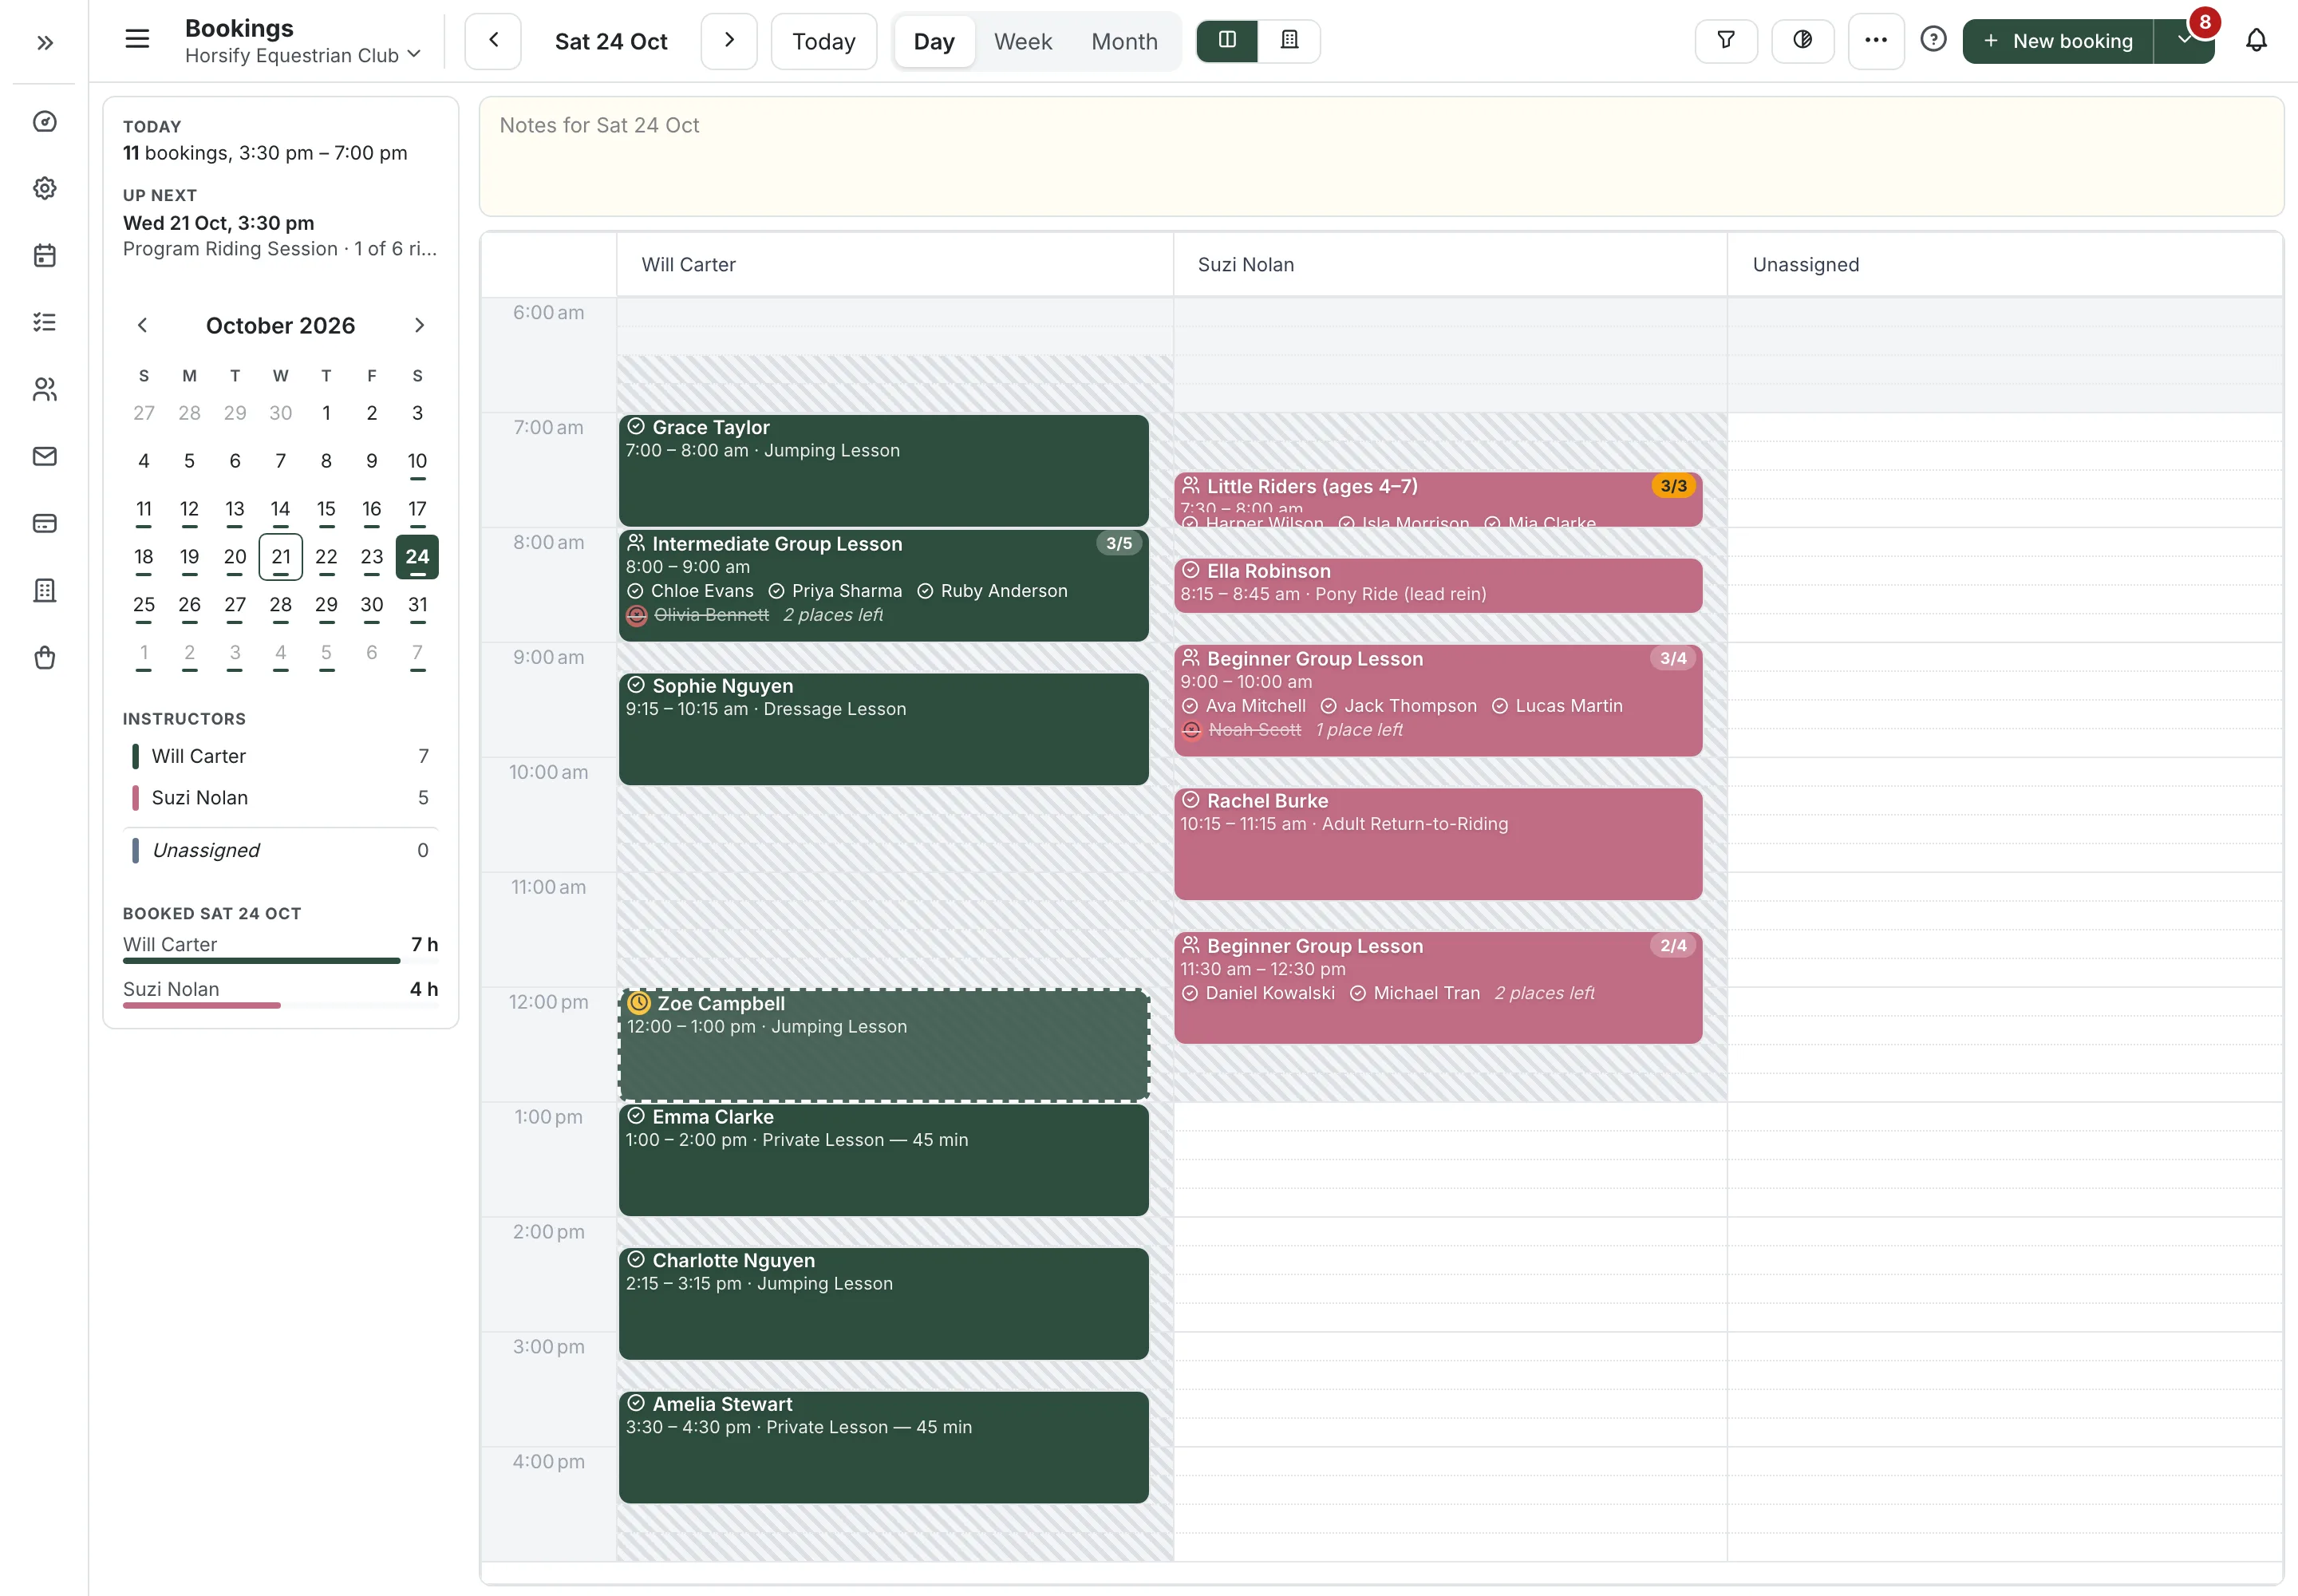Open the payment card icon in sidebar

pos(44,523)
